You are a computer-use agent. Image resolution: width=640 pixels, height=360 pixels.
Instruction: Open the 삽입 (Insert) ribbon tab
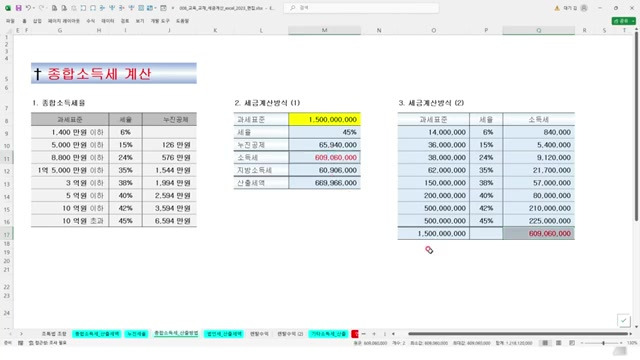[x=37, y=21]
